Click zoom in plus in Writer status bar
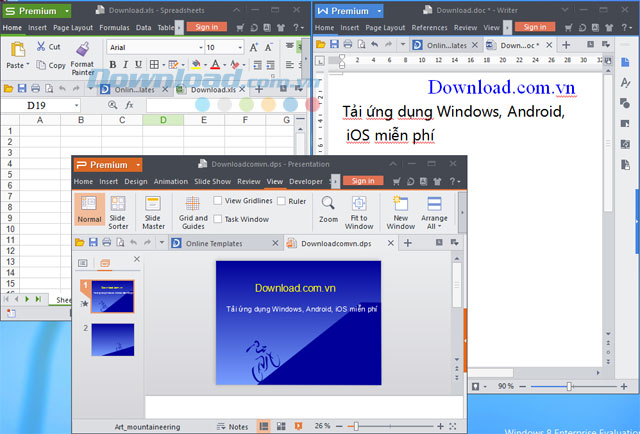Viewport: 640px width, 434px height. [624, 386]
